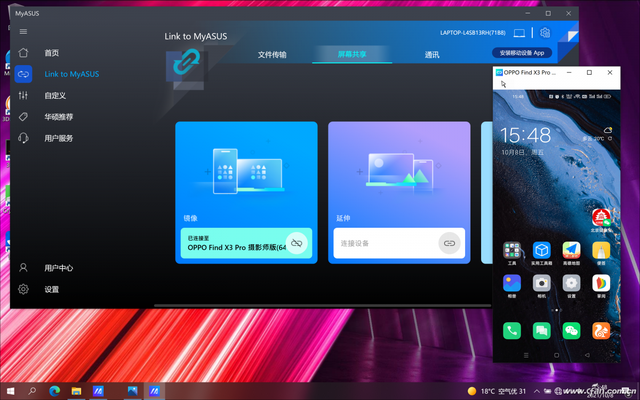The image size is (640, 400).
Task: Open 自定义 sliders icon in sidebar
Action: (x=23, y=96)
